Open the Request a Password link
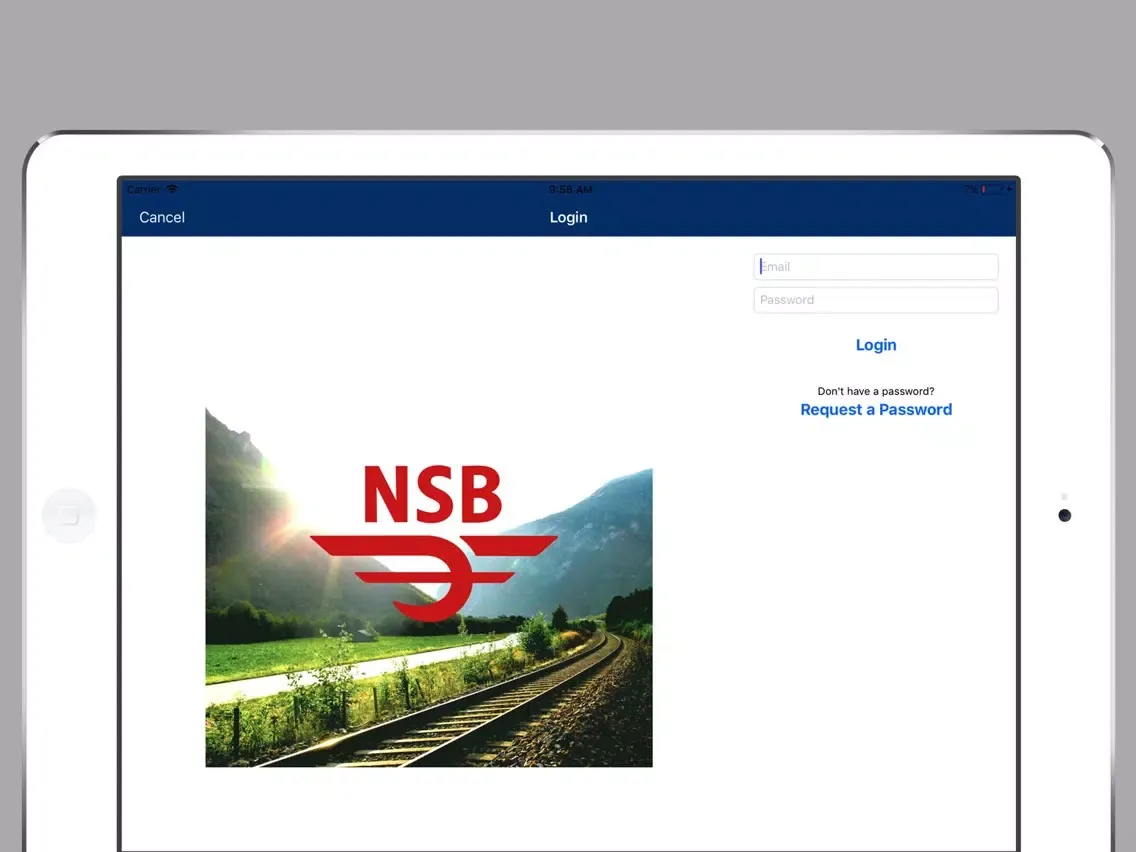 [876, 409]
